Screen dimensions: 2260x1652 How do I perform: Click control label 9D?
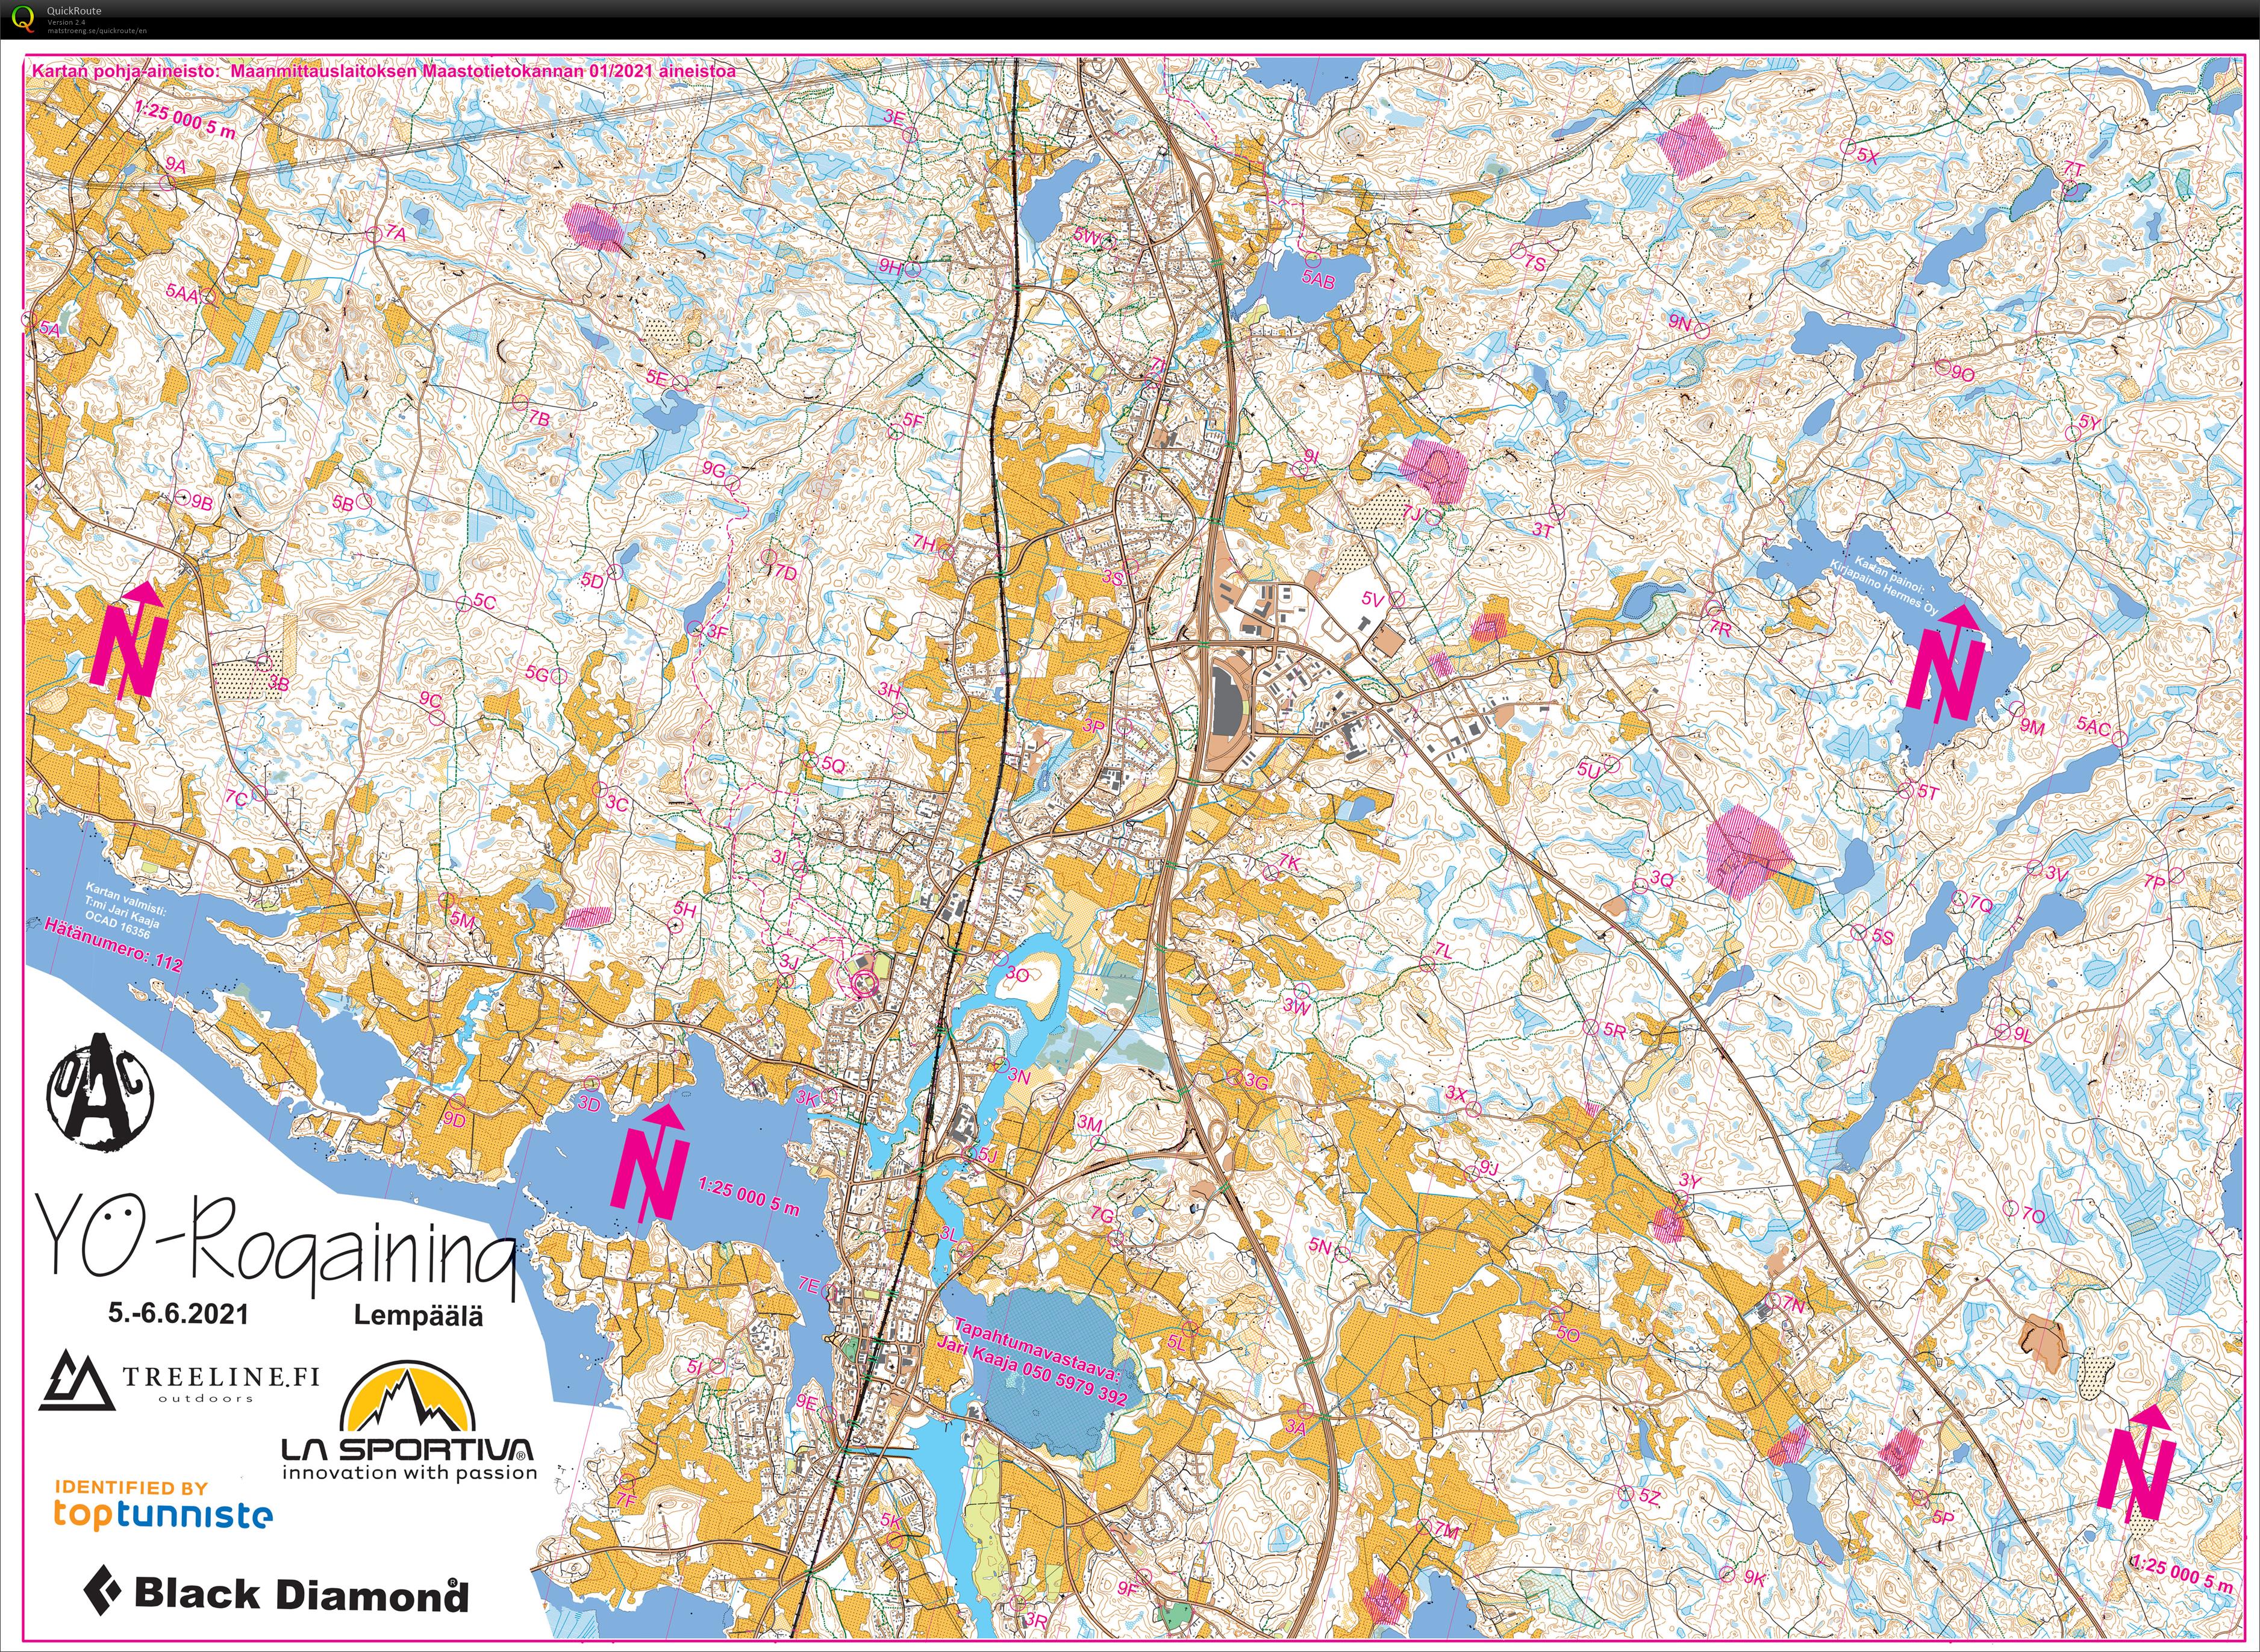click(455, 1120)
